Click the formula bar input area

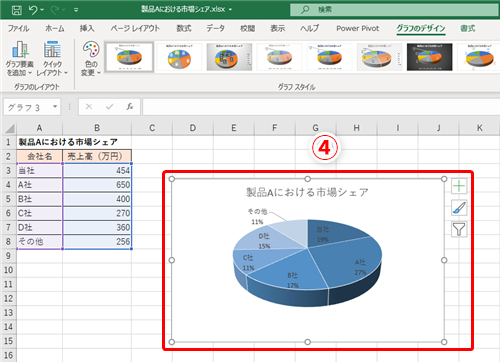click(321, 107)
